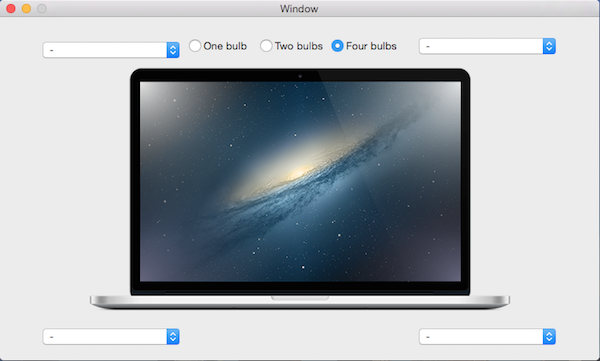Open the lower-right bulb popup menu
This screenshot has height=361, width=600.
[487, 336]
